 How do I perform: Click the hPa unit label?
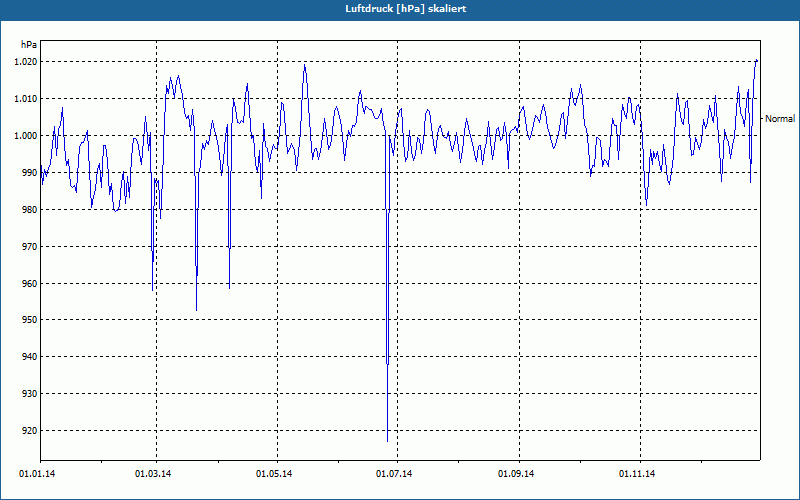[x=29, y=45]
